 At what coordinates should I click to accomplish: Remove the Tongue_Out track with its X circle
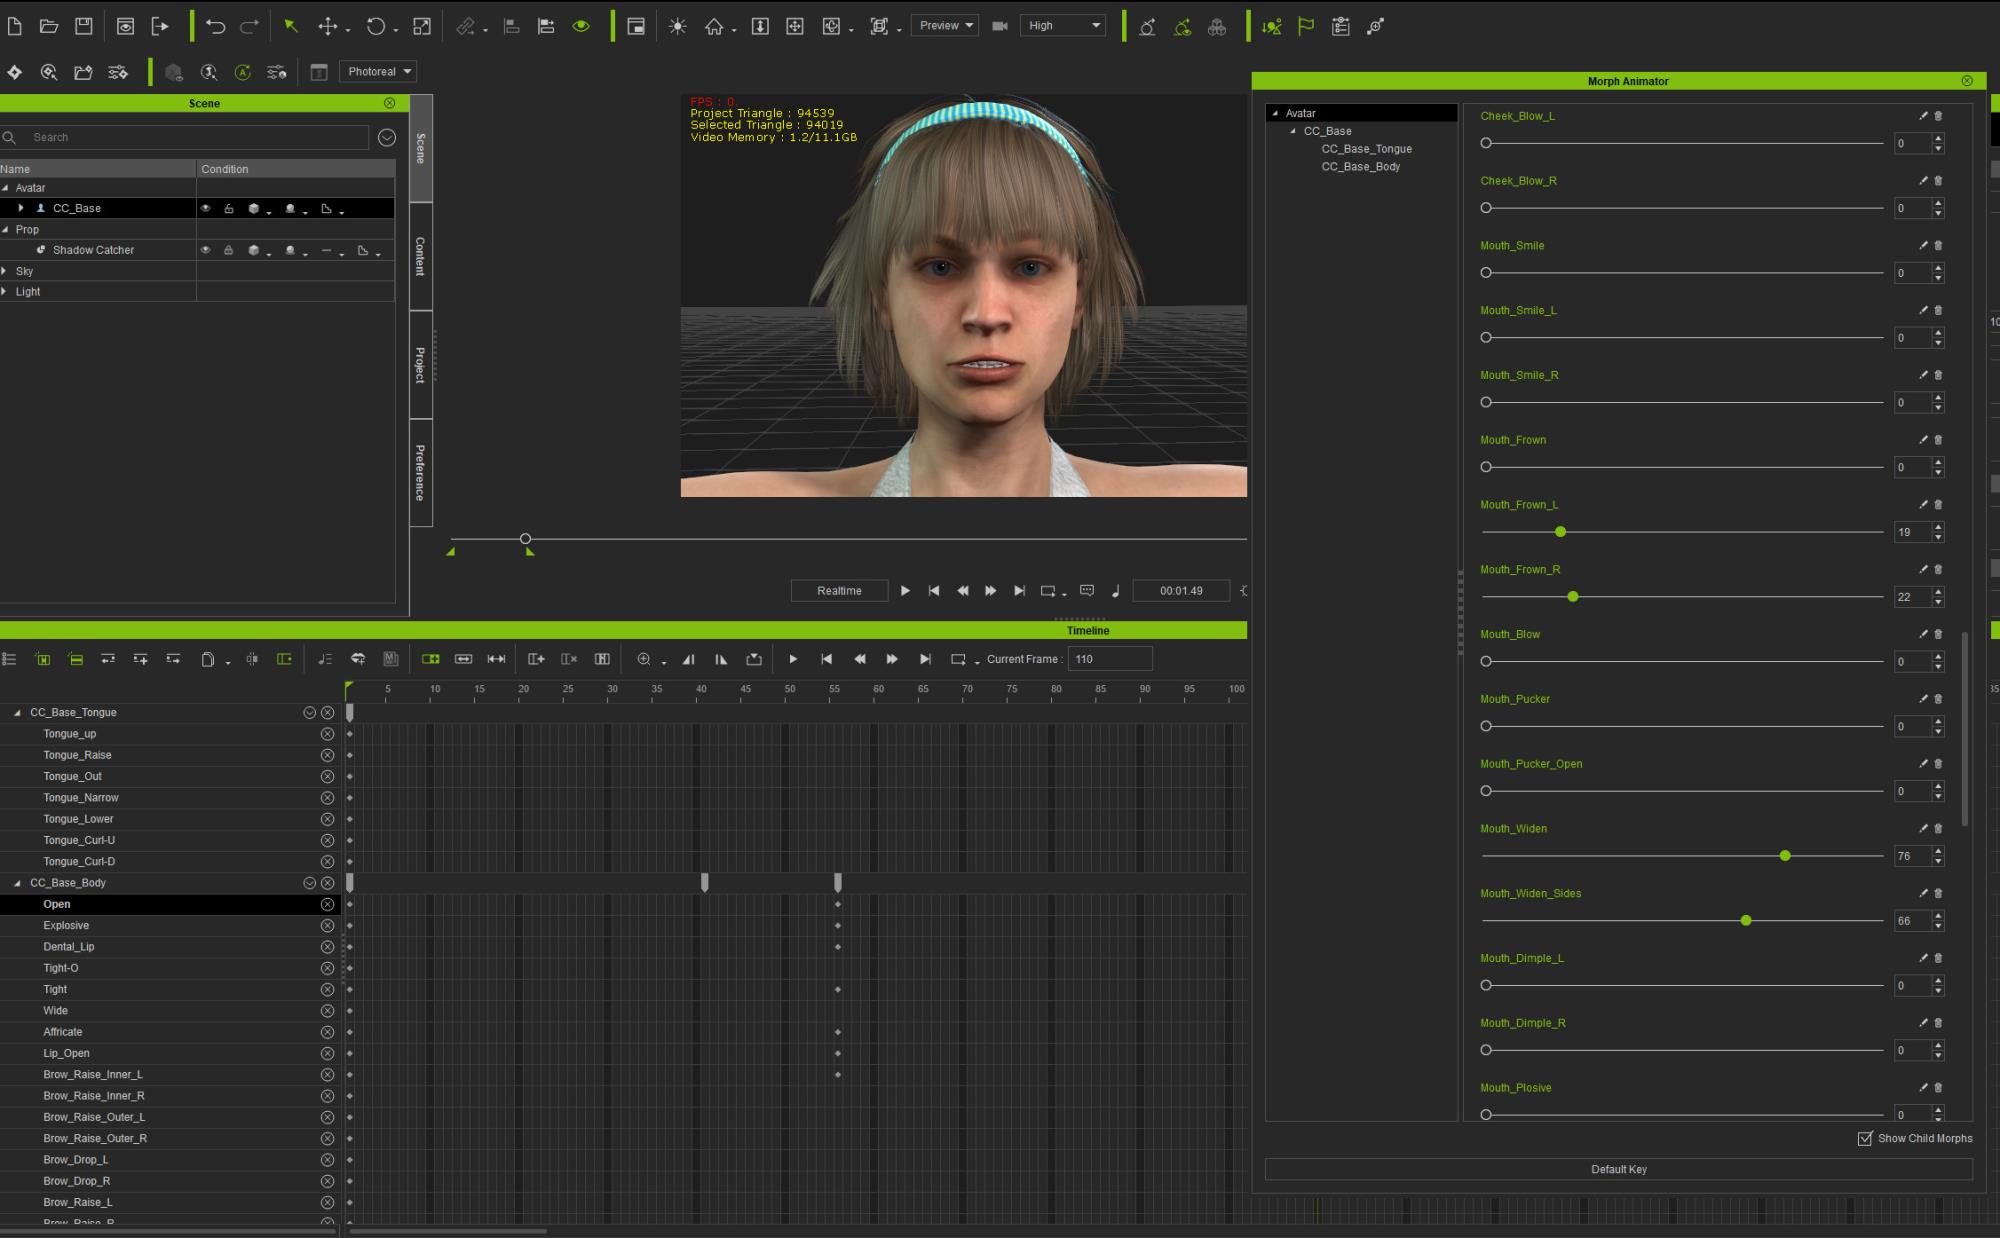(x=327, y=776)
